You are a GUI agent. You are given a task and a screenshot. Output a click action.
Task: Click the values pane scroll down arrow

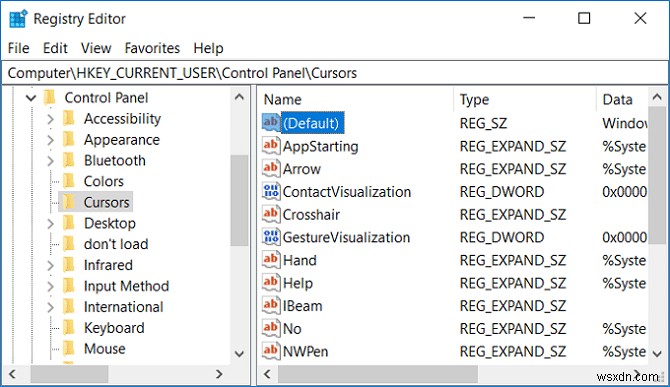(x=657, y=354)
